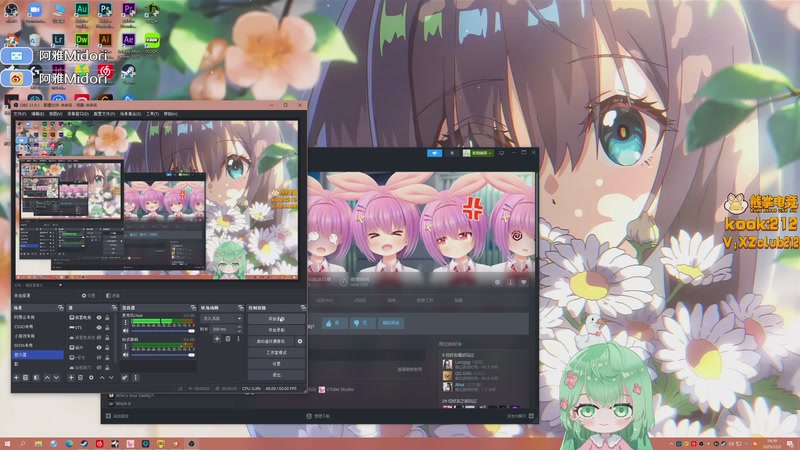Screen dimensions: 800x450
Task: Pop out the scenes dock panel
Action: point(61,308)
